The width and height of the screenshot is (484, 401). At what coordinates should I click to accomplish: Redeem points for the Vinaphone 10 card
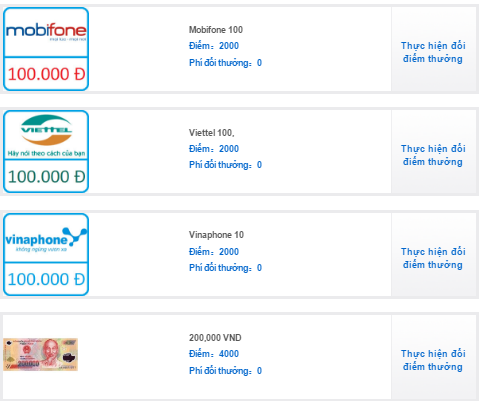[433, 258]
